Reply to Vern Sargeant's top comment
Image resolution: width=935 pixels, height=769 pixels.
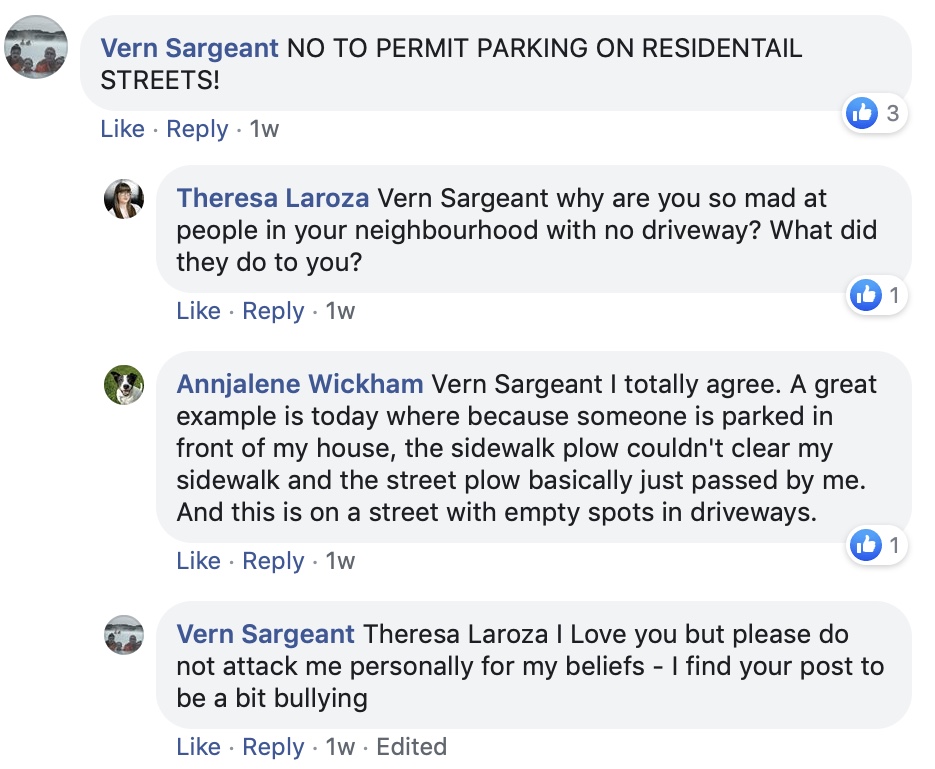[x=197, y=129]
